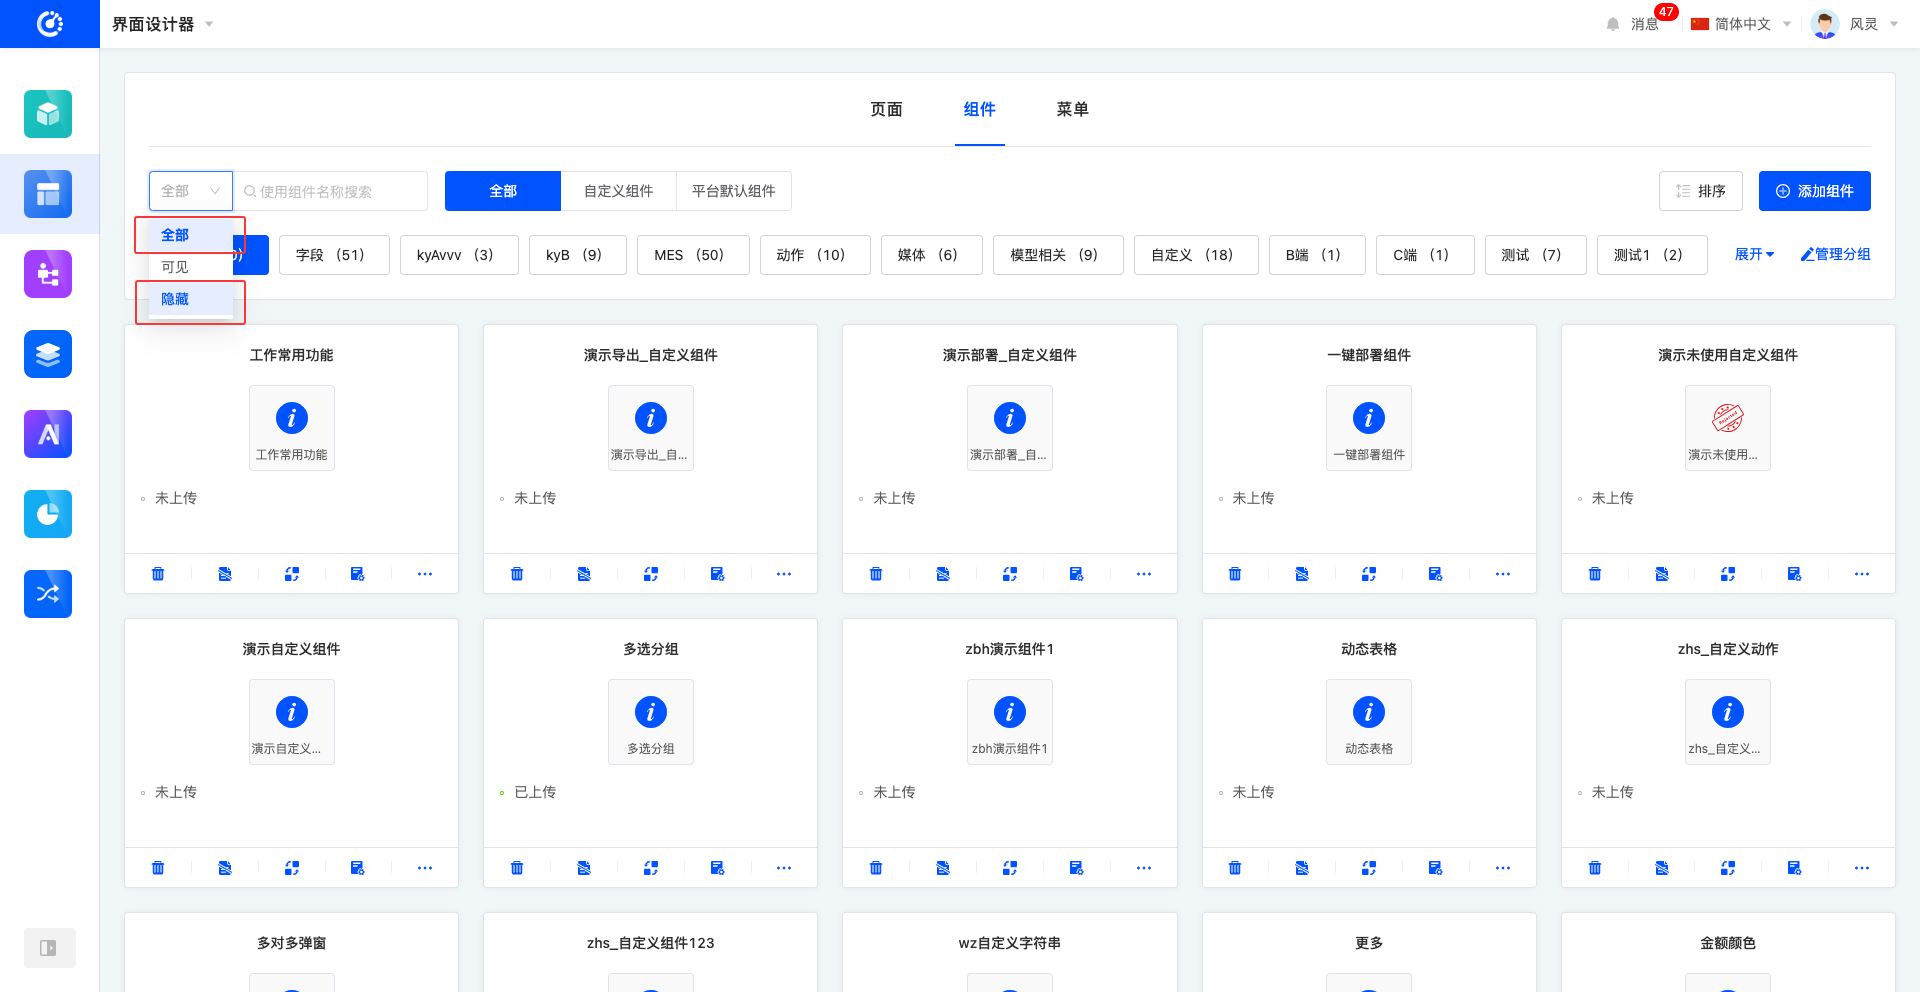Open the 简体中文 language dropdown
The image size is (1920, 992).
click(1741, 24)
